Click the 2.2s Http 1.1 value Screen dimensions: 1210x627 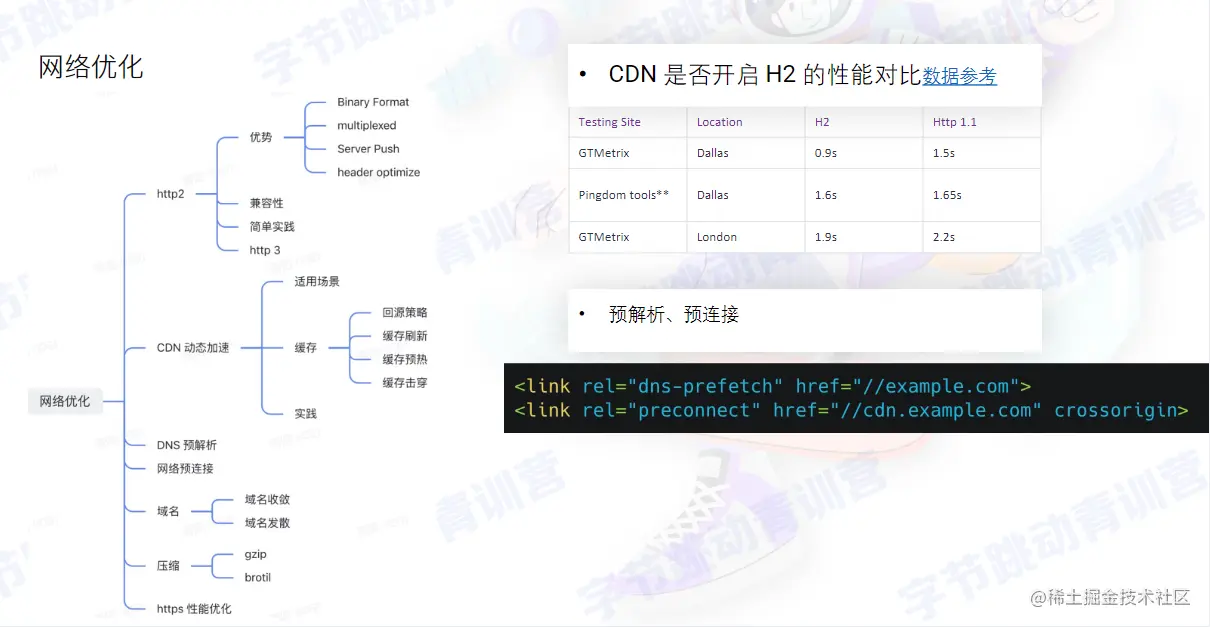click(x=944, y=237)
